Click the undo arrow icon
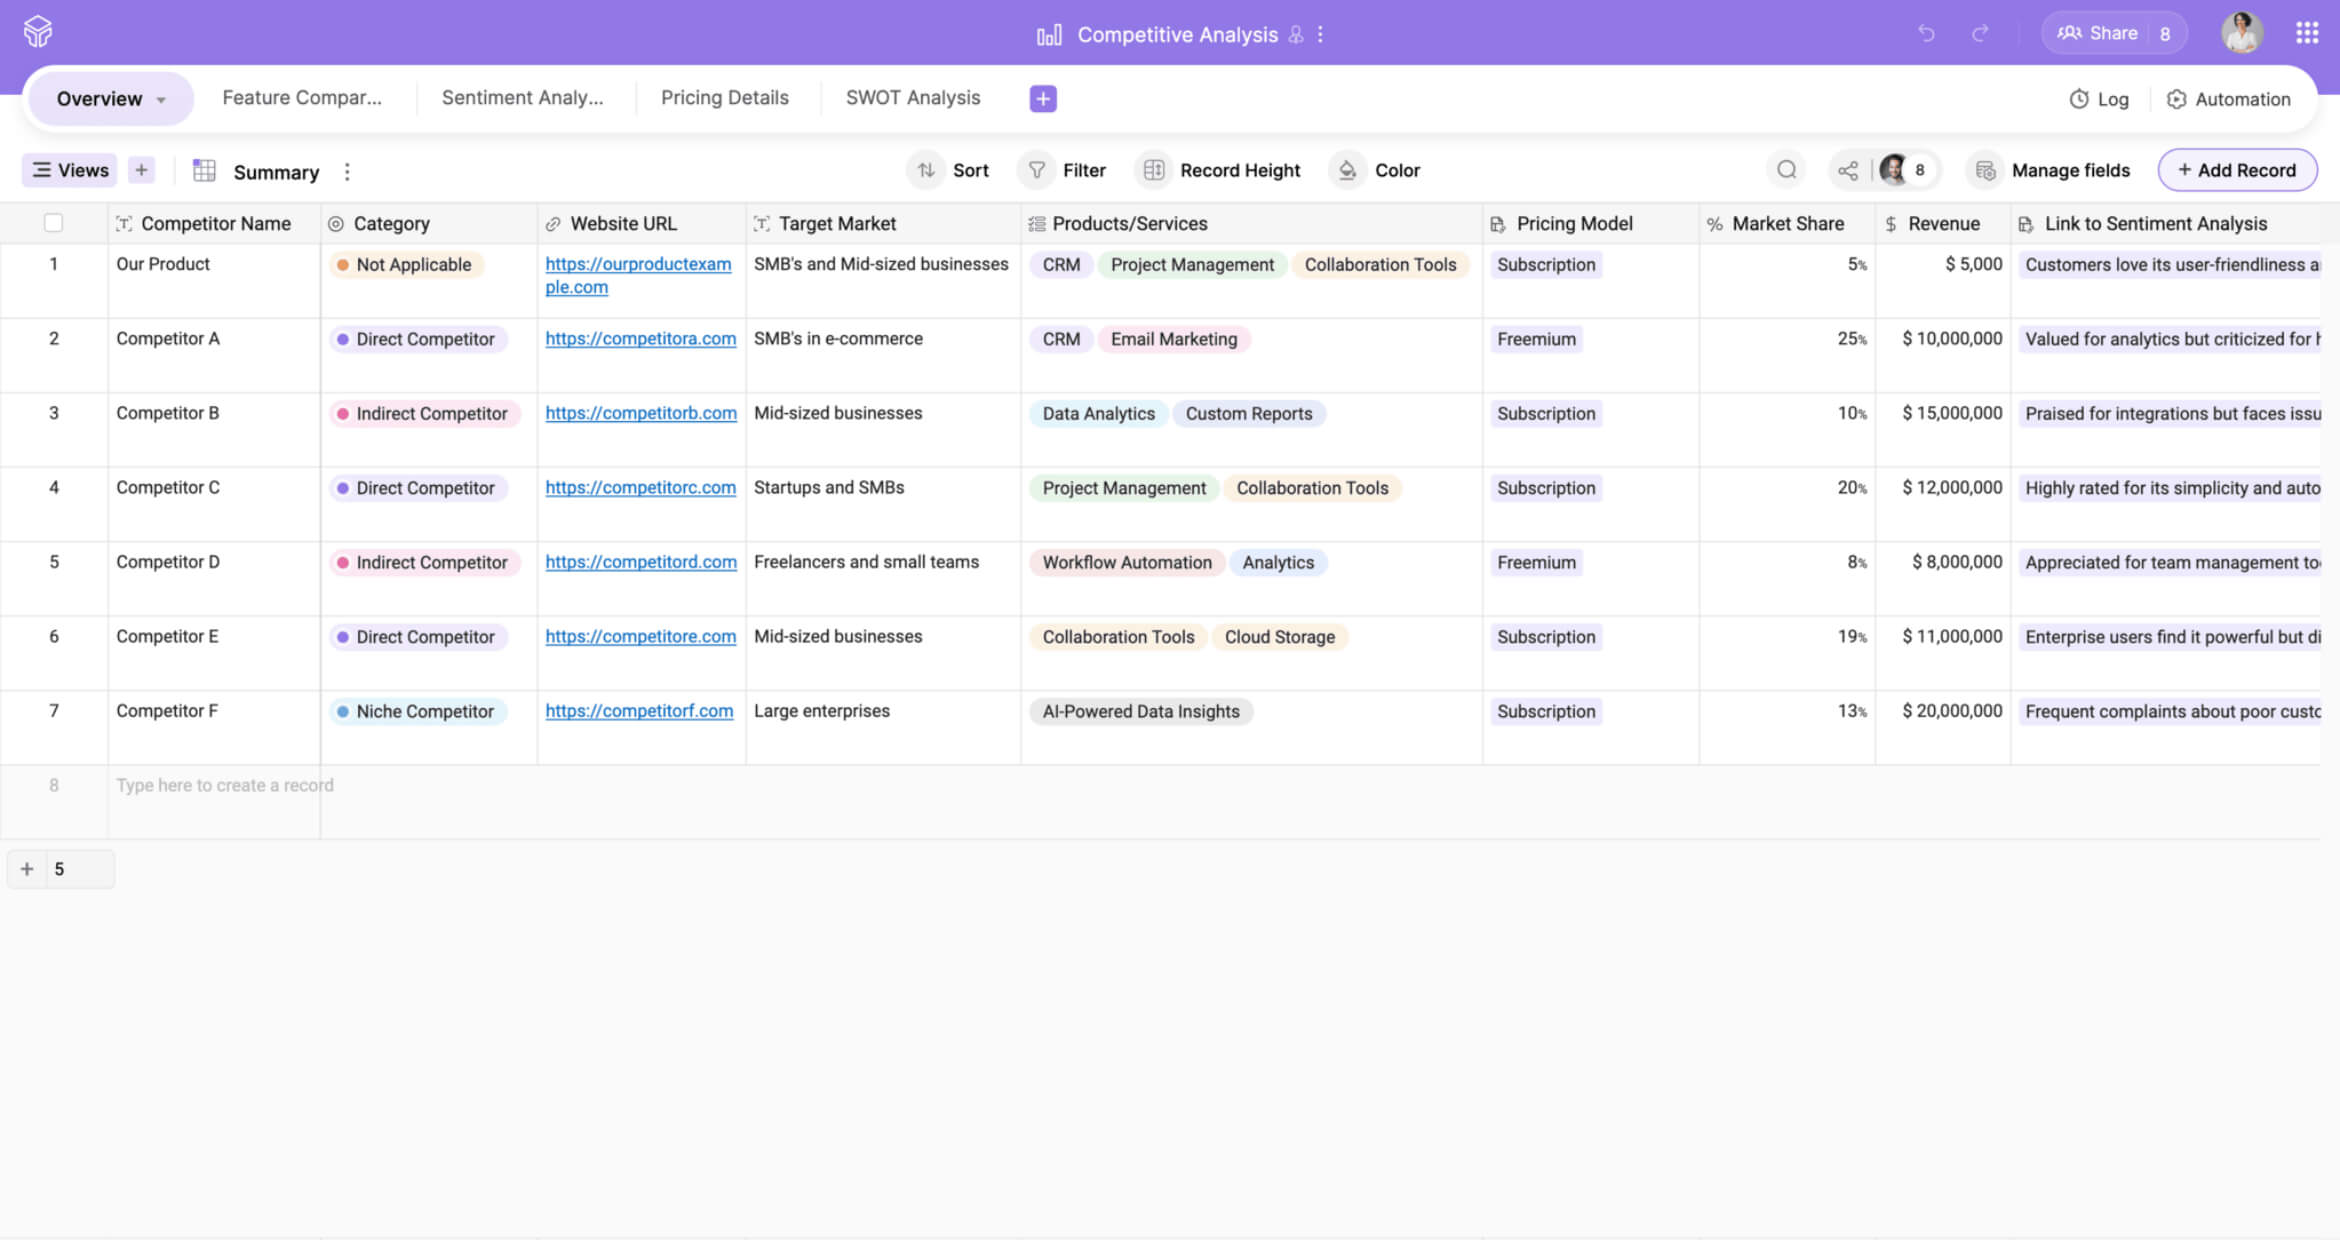This screenshot has height=1240, width=2340. click(1926, 34)
